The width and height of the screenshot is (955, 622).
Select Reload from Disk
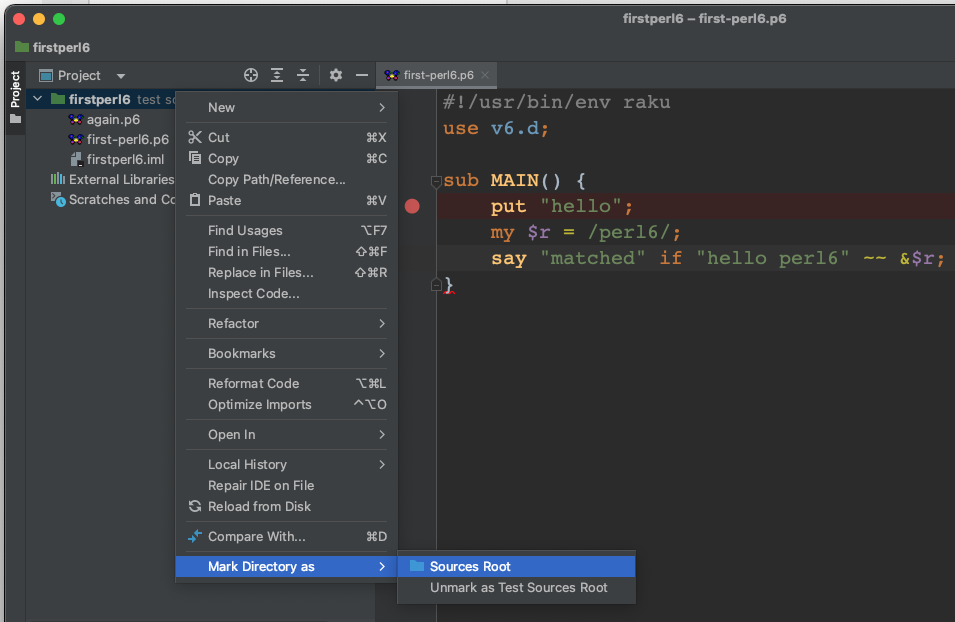click(x=286, y=506)
